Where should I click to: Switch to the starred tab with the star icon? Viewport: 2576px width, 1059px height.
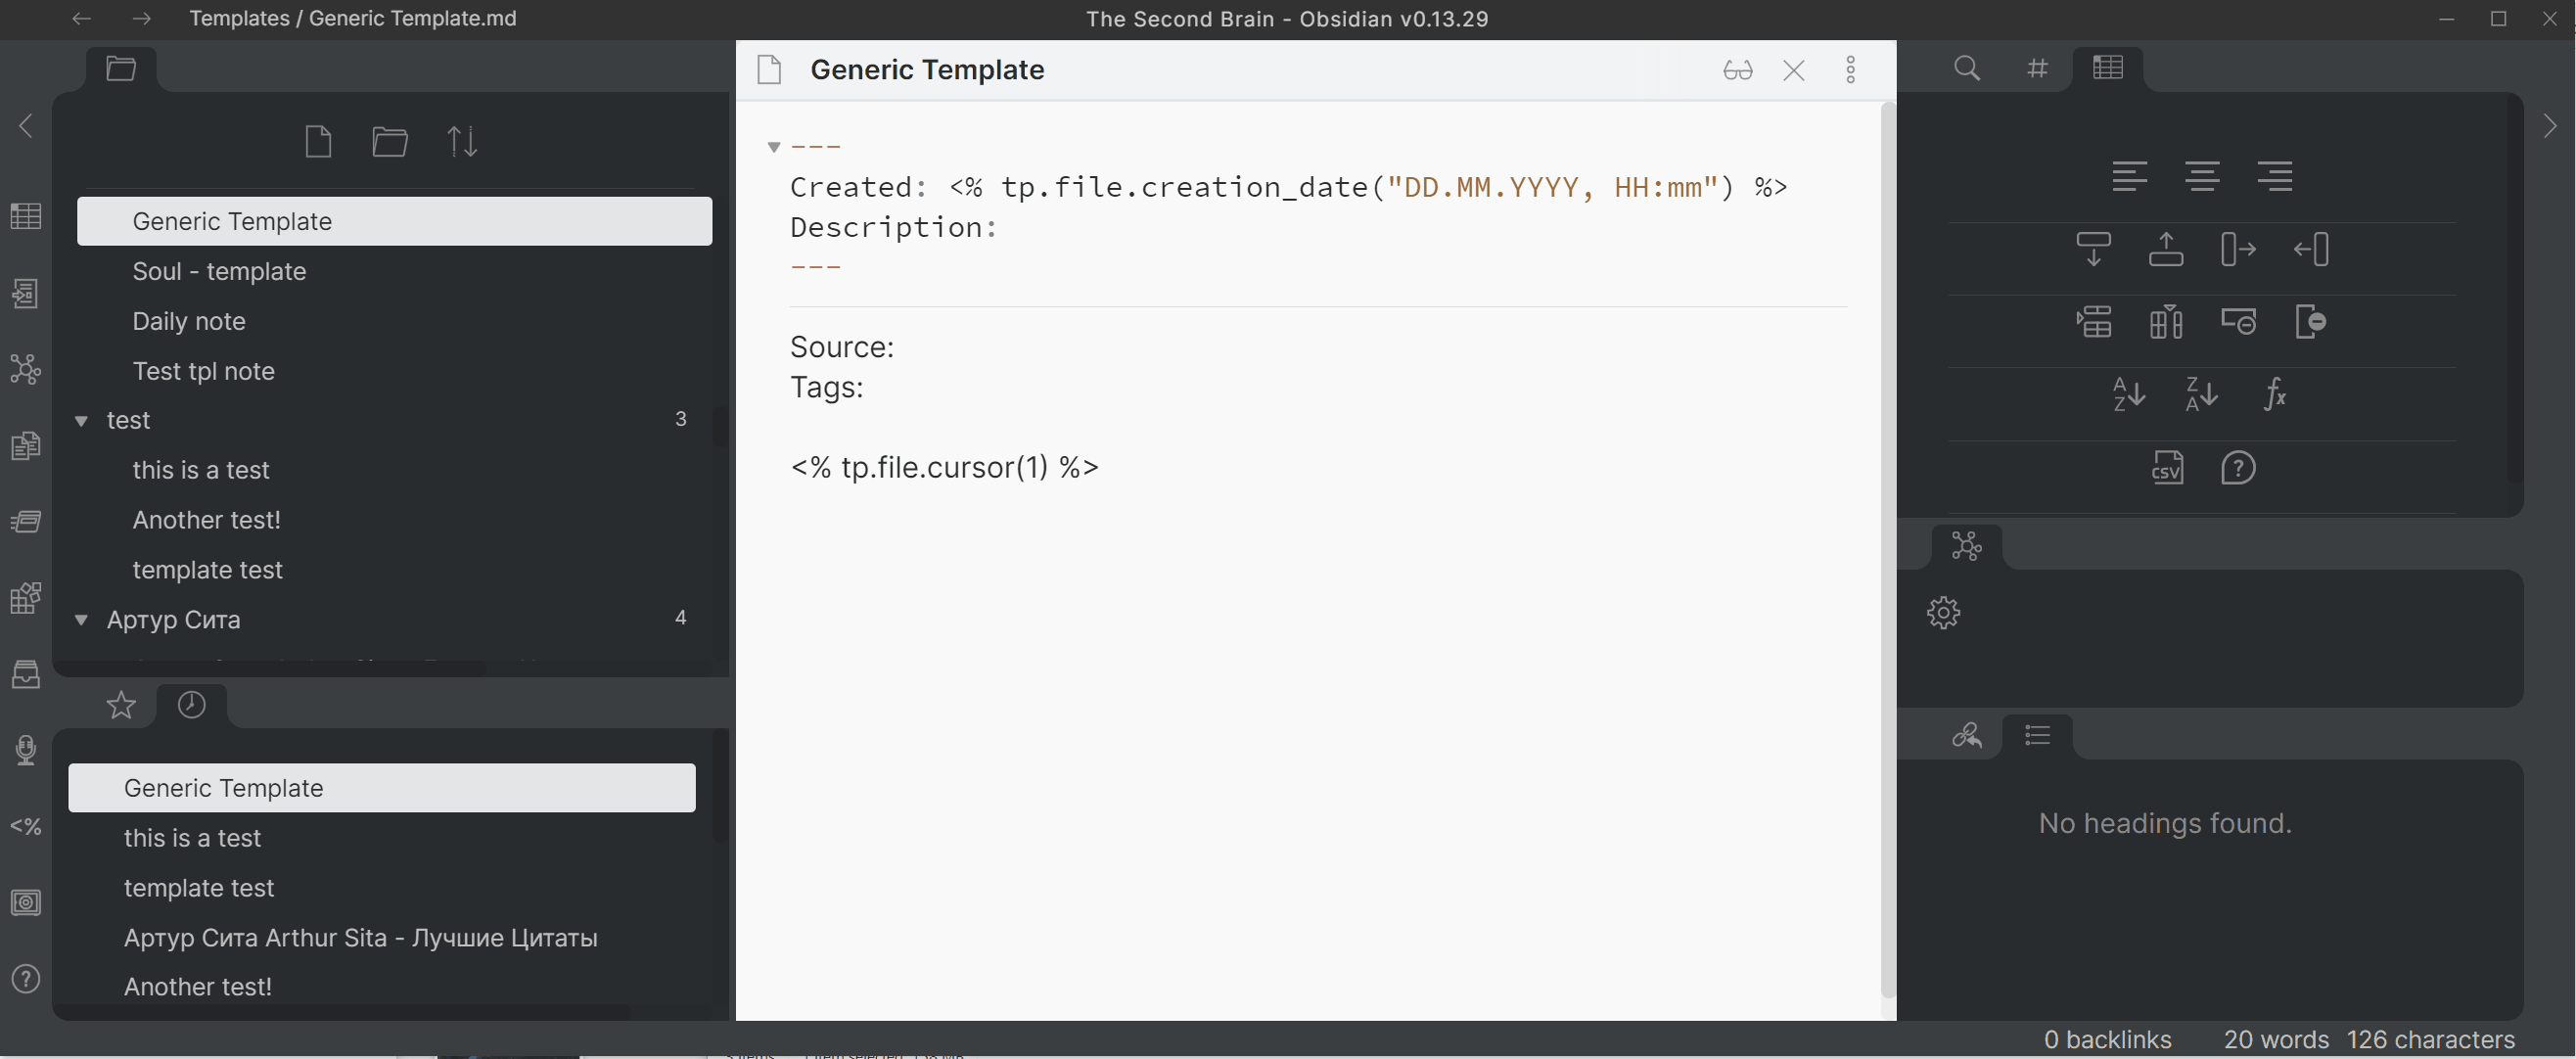click(120, 705)
